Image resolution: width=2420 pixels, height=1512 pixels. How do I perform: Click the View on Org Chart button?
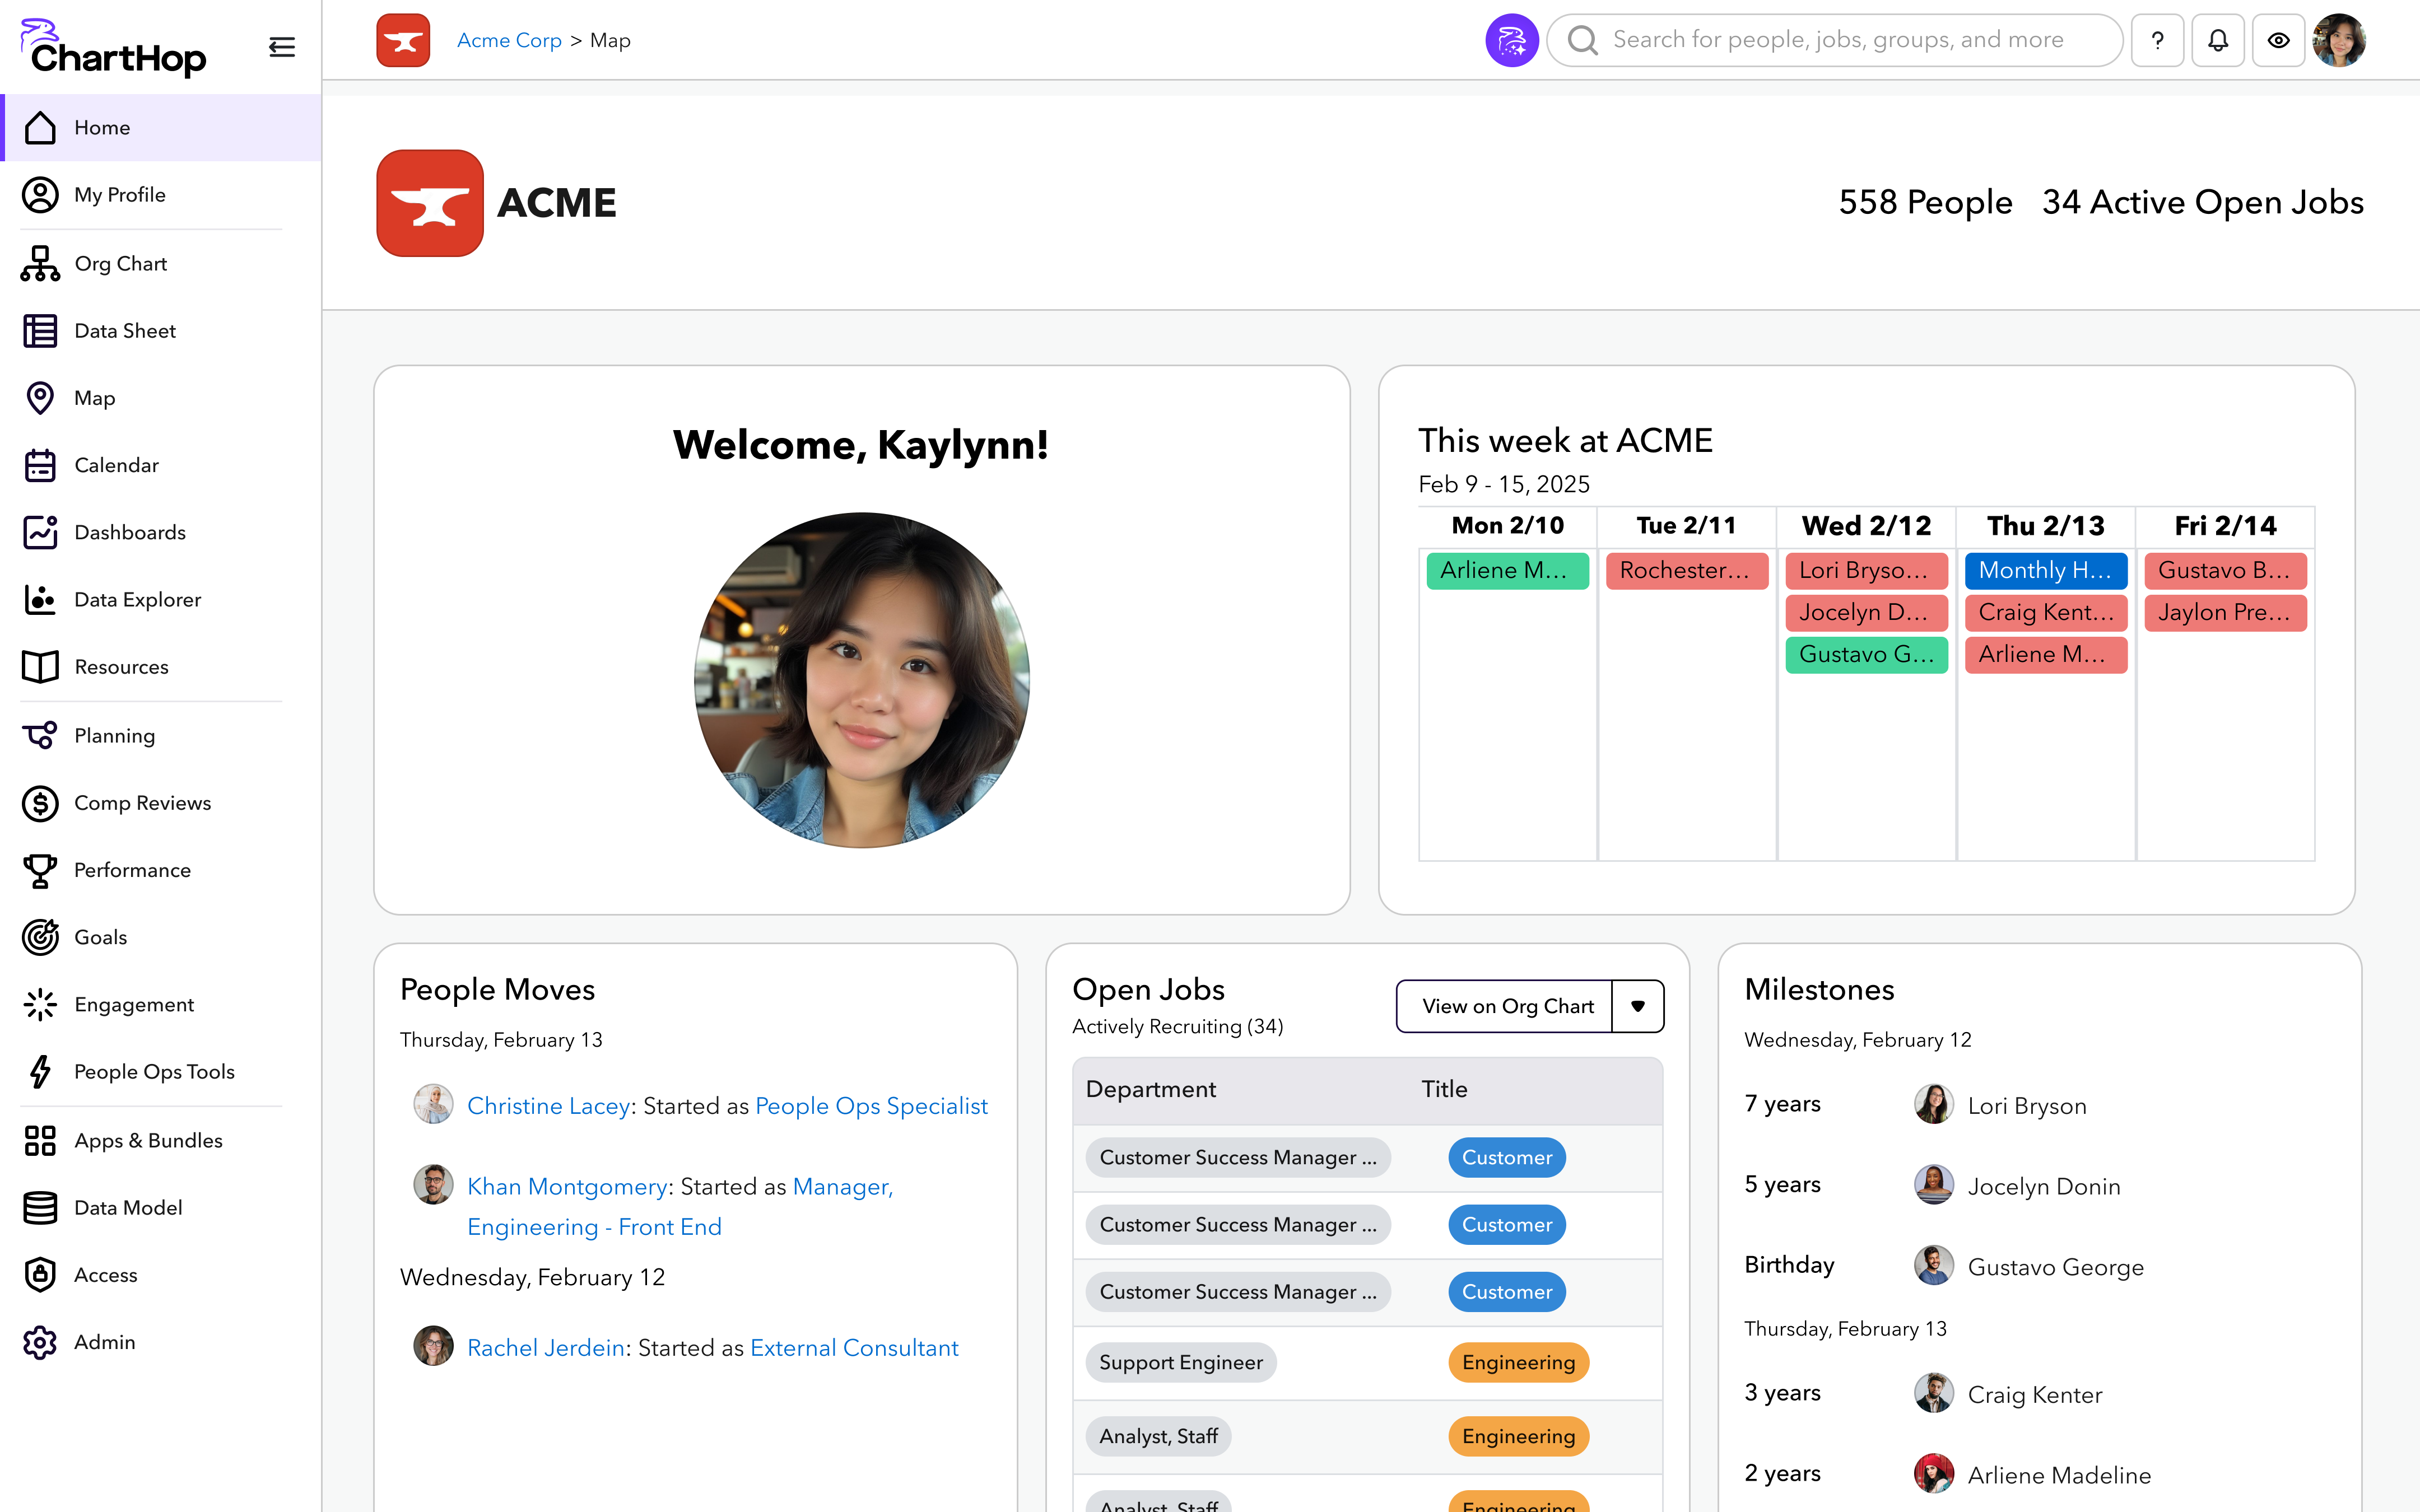point(1506,1006)
